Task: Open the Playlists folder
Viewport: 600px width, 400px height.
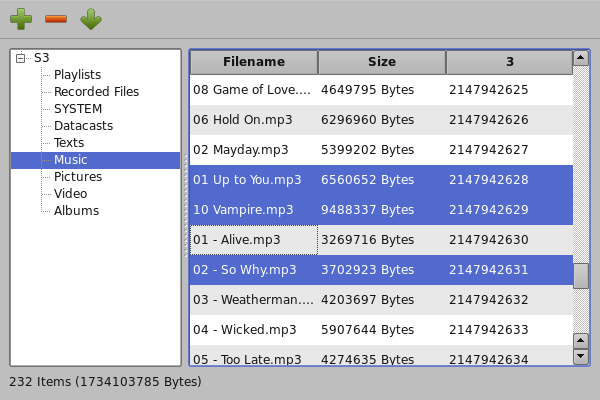Action: (x=77, y=75)
